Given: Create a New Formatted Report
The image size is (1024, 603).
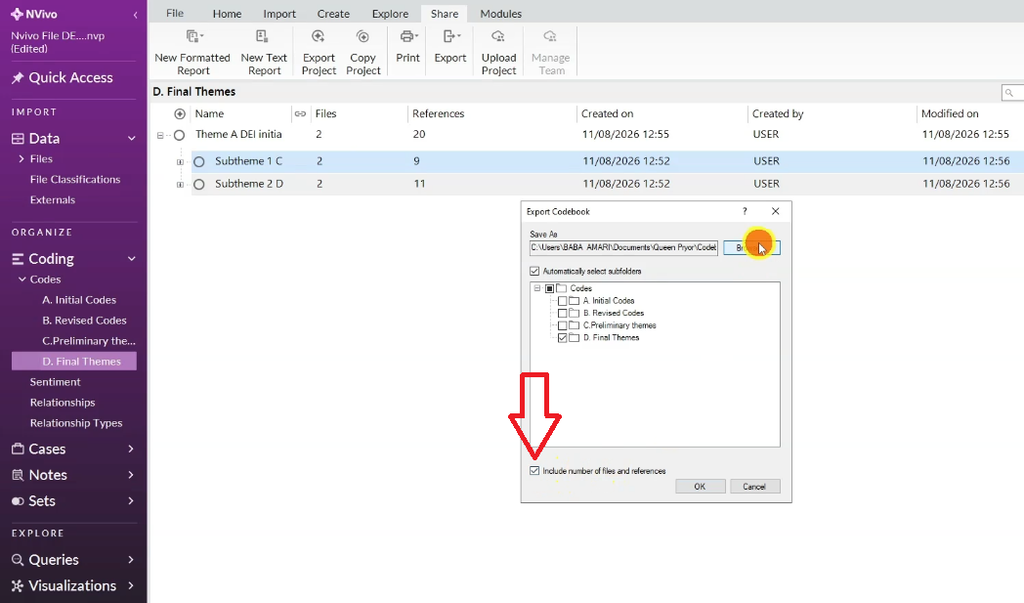Looking at the screenshot, I should [192, 52].
